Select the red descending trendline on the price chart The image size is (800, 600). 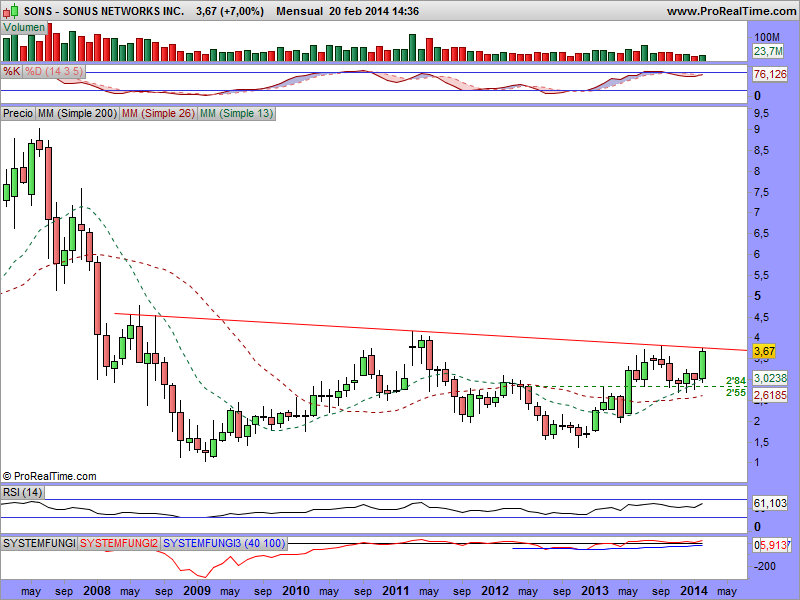coord(430,332)
